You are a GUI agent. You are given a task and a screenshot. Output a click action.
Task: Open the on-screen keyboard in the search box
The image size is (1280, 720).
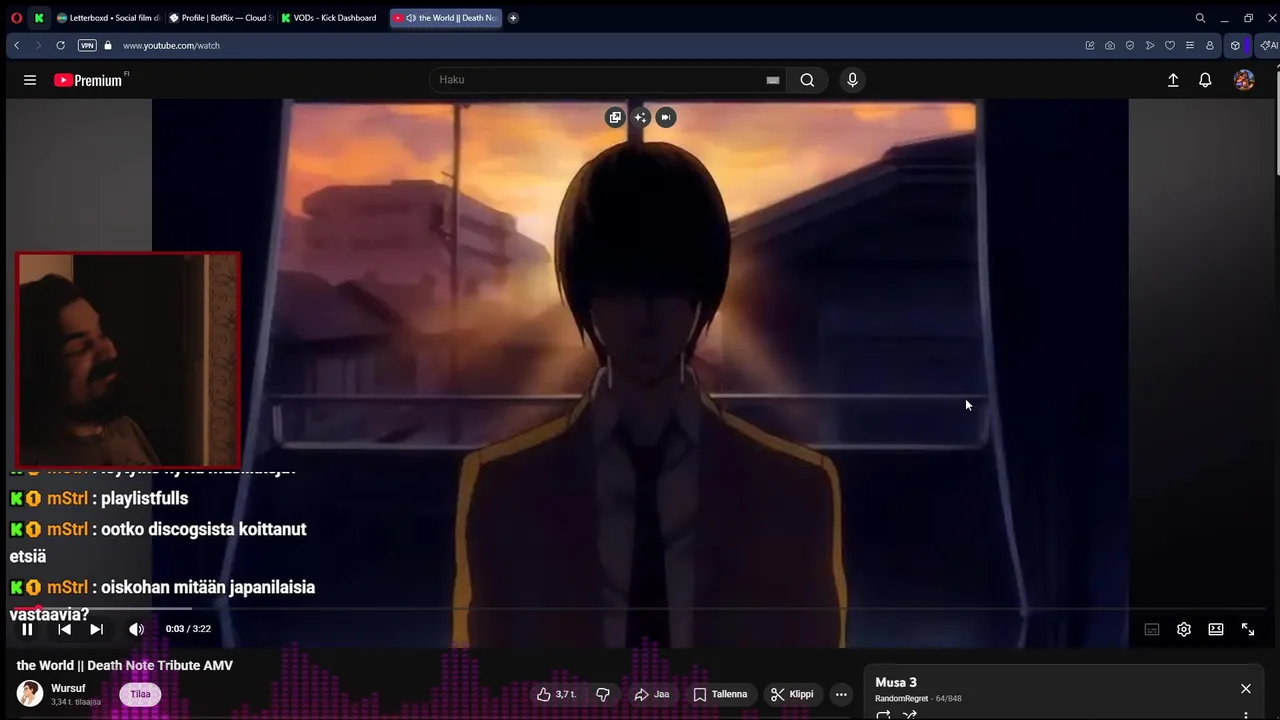[x=772, y=80]
